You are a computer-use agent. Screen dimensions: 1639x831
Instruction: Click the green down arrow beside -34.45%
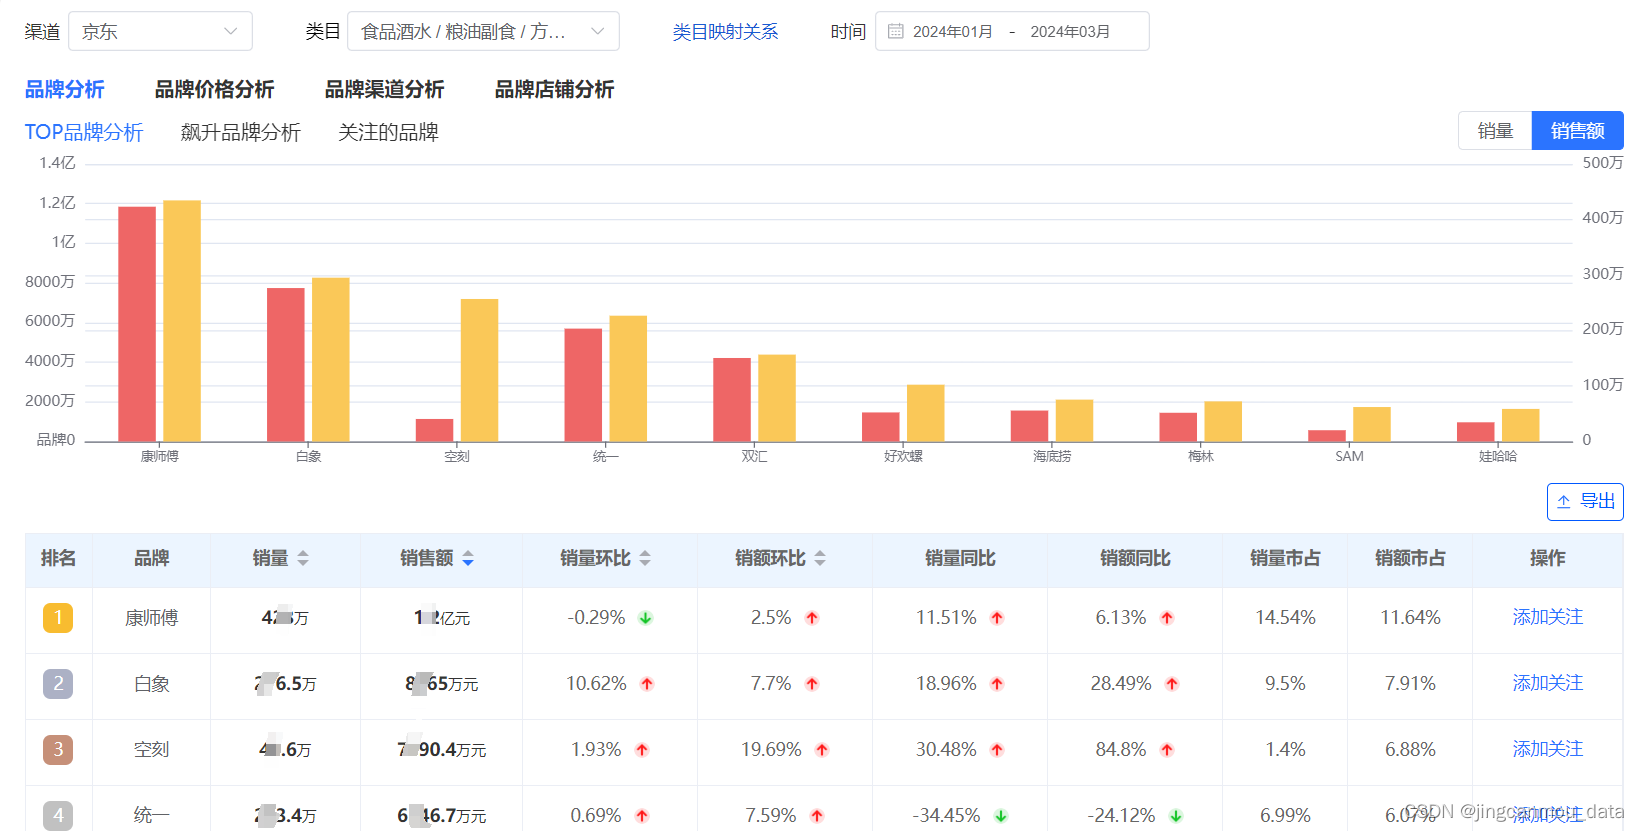[x=1001, y=816]
